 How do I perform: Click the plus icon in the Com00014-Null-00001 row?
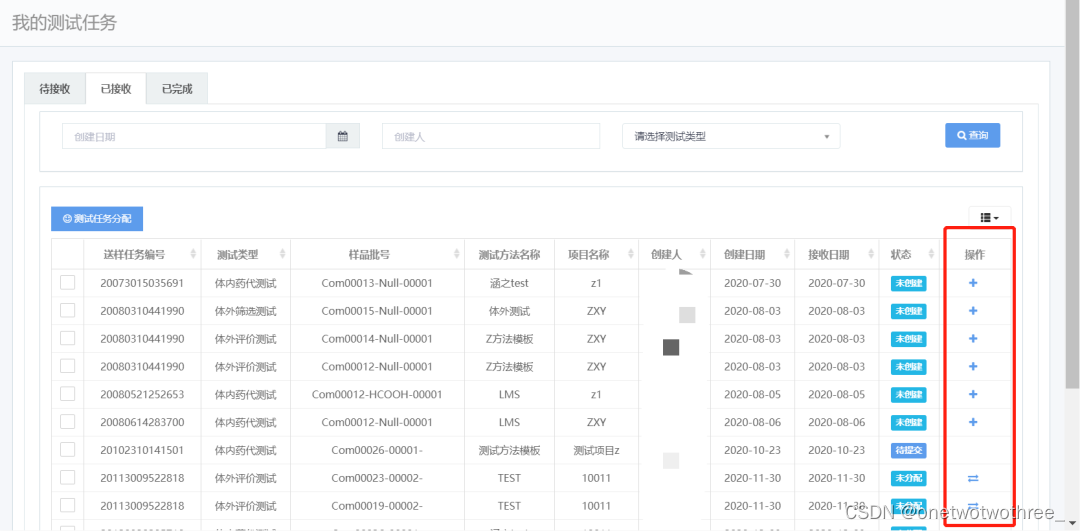[973, 339]
